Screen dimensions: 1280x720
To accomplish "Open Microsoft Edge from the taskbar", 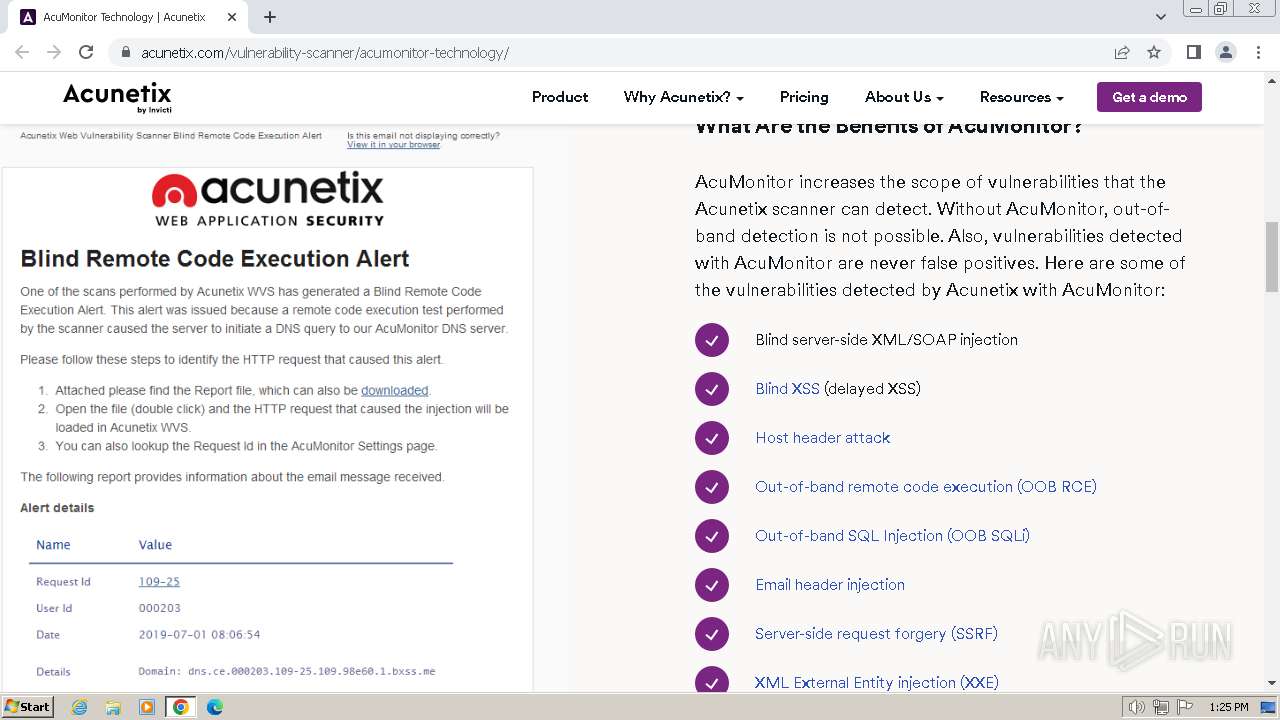I will [x=214, y=707].
